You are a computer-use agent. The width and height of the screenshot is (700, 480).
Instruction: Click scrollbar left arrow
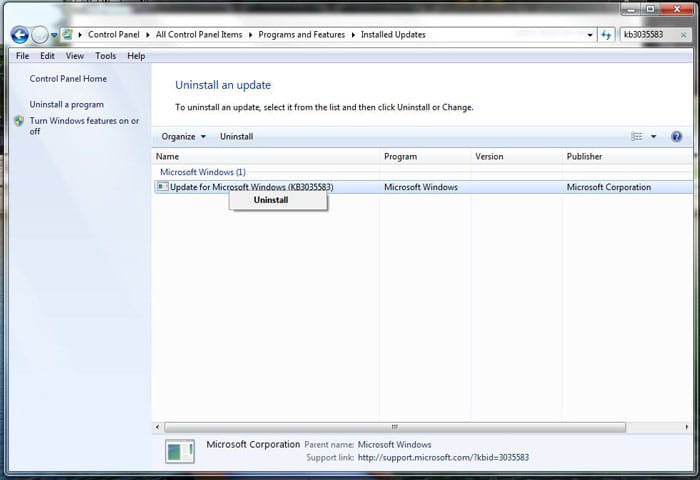tap(157, 427)
